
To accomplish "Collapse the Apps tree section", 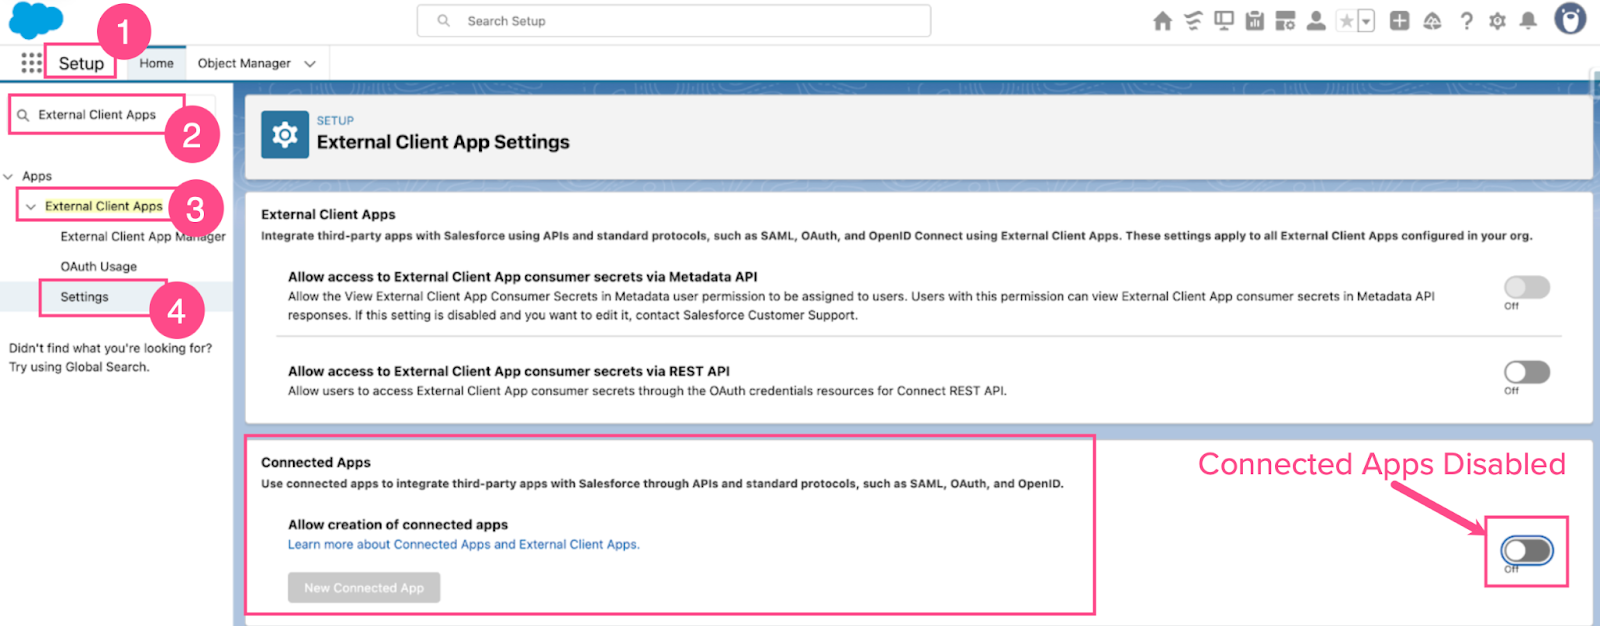I will coord(8,176).
